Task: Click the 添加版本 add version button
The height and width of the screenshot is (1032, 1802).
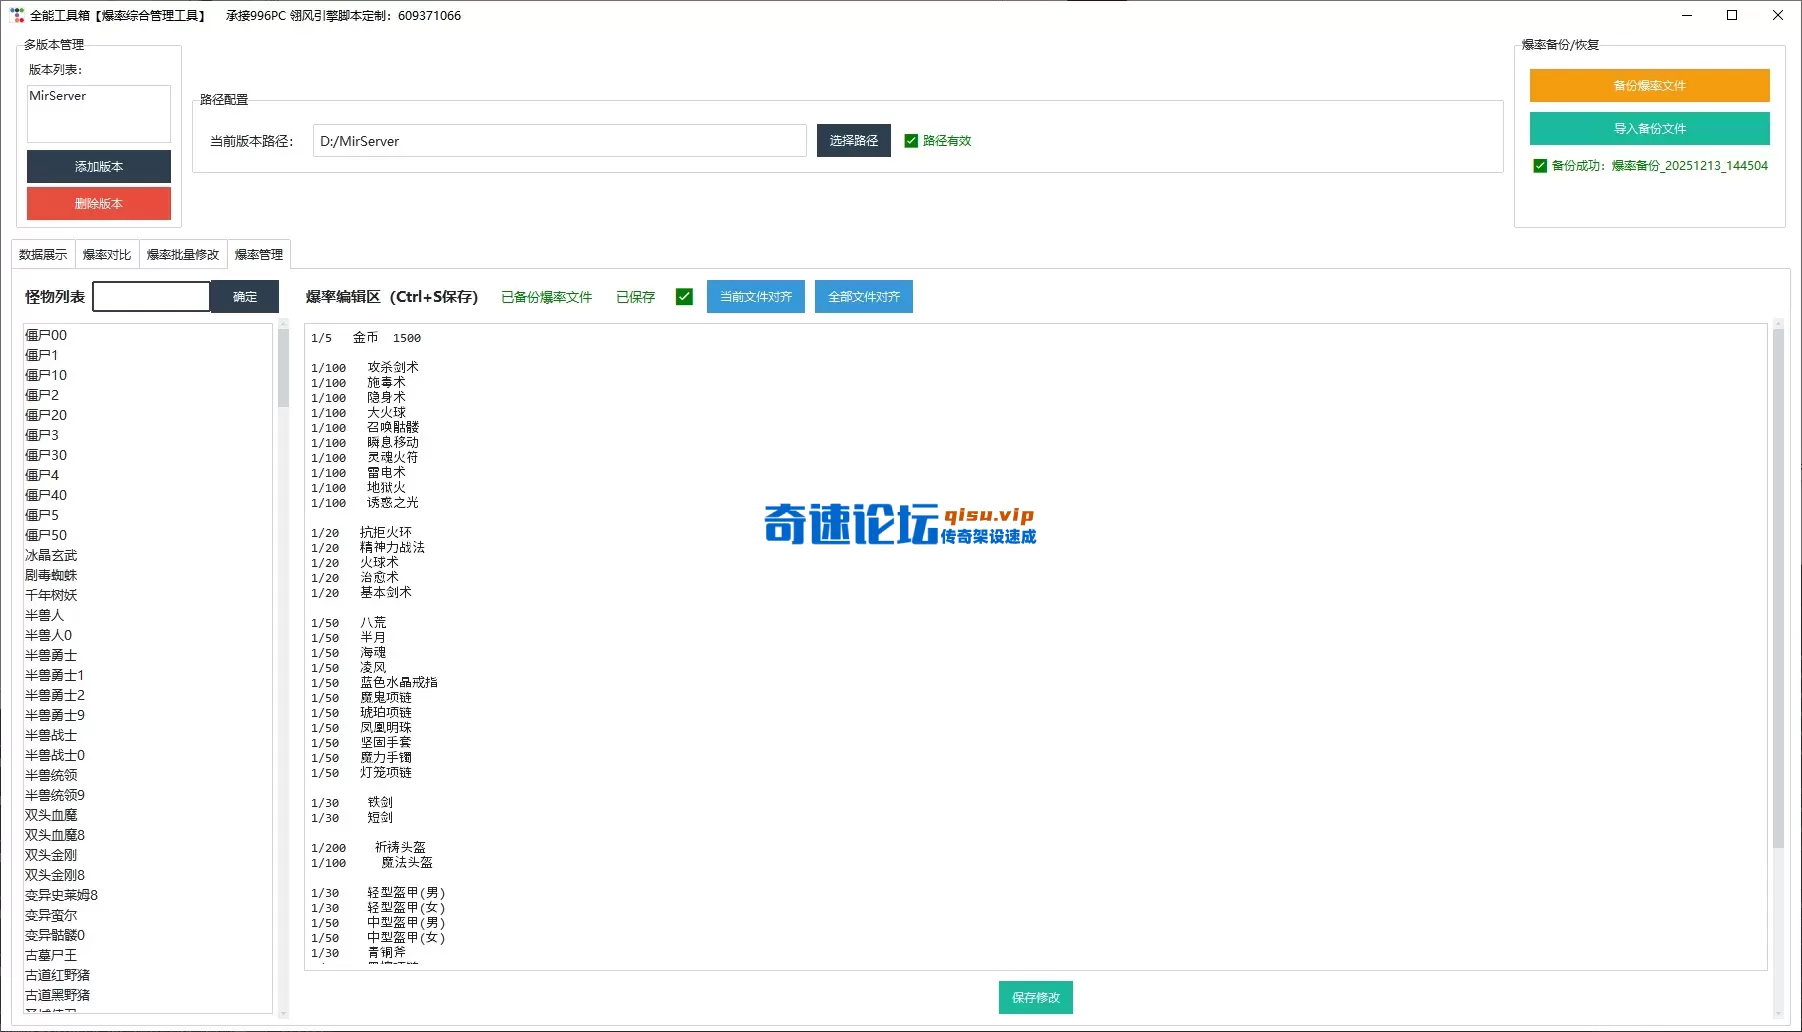Action: [98, 166]
